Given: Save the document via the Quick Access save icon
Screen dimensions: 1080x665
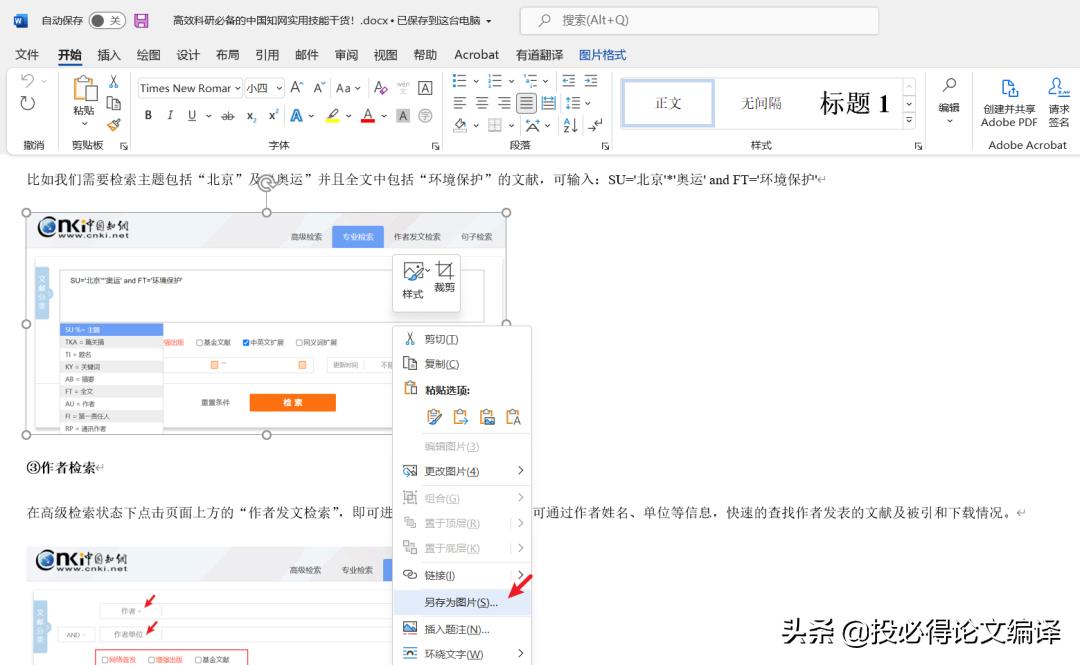Looking at the screenshot, I should tap(139, 19).
